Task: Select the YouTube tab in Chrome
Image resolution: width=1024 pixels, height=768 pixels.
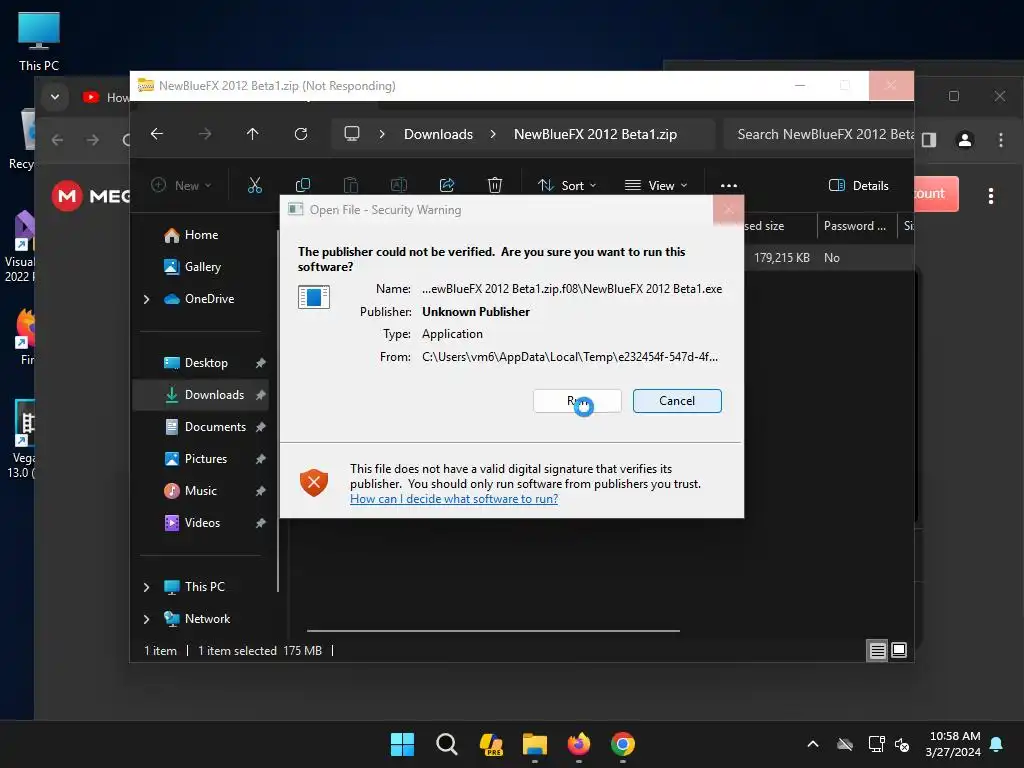Action: pos(106,97)
